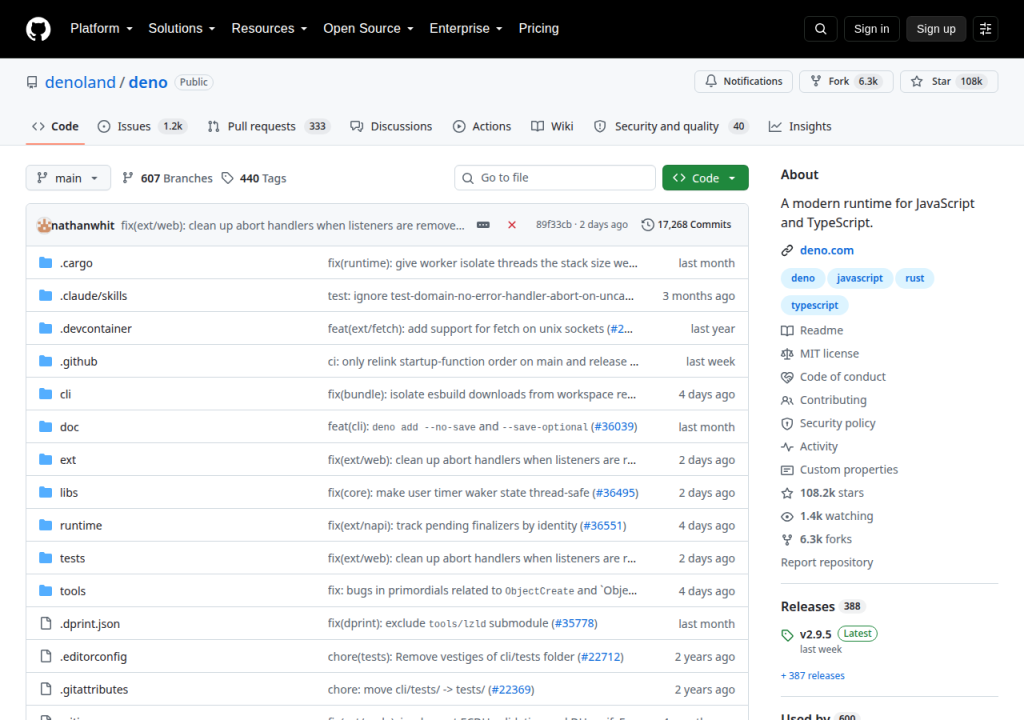Screen dimensions: 1024x720
Task: Click the runtime folder icon
Action: (46, 525)
